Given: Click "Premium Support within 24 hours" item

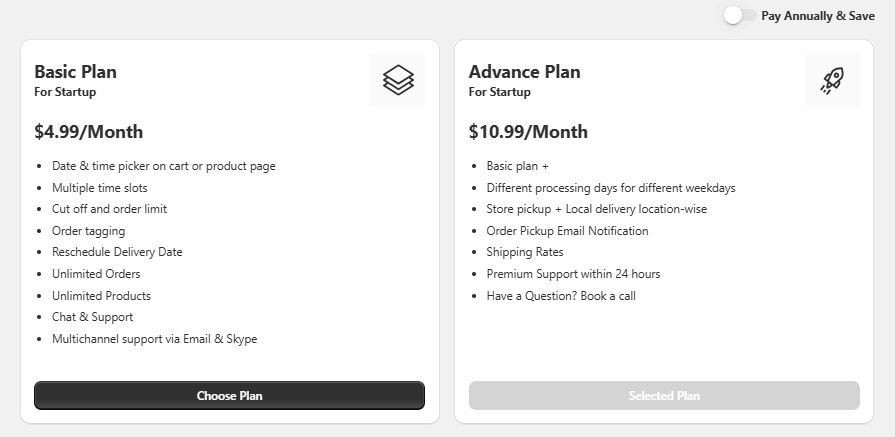Looking at the screenshot, I should click(x=573, y=274).
